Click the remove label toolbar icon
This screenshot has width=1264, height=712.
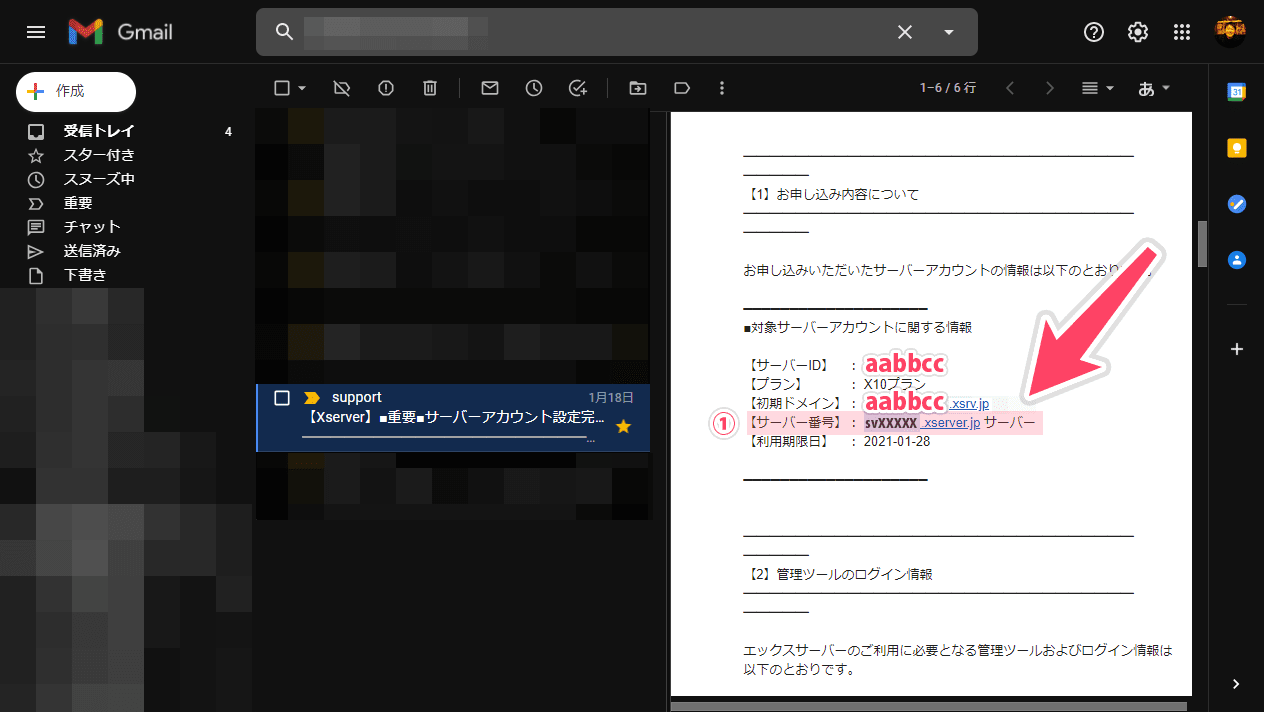[x=341, y=88]
